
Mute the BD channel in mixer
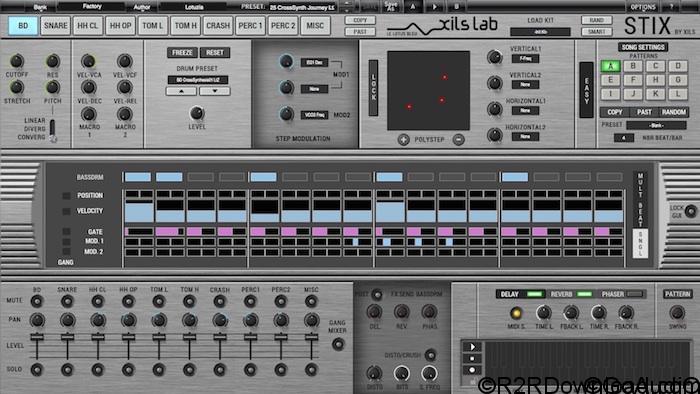coord(37,302)
